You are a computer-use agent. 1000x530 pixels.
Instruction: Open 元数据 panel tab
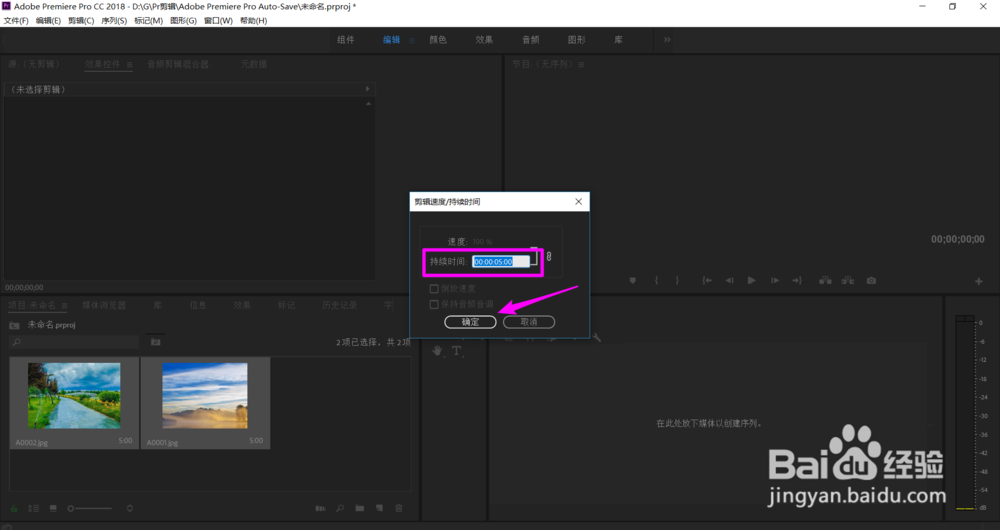click(x=254, y=64)
